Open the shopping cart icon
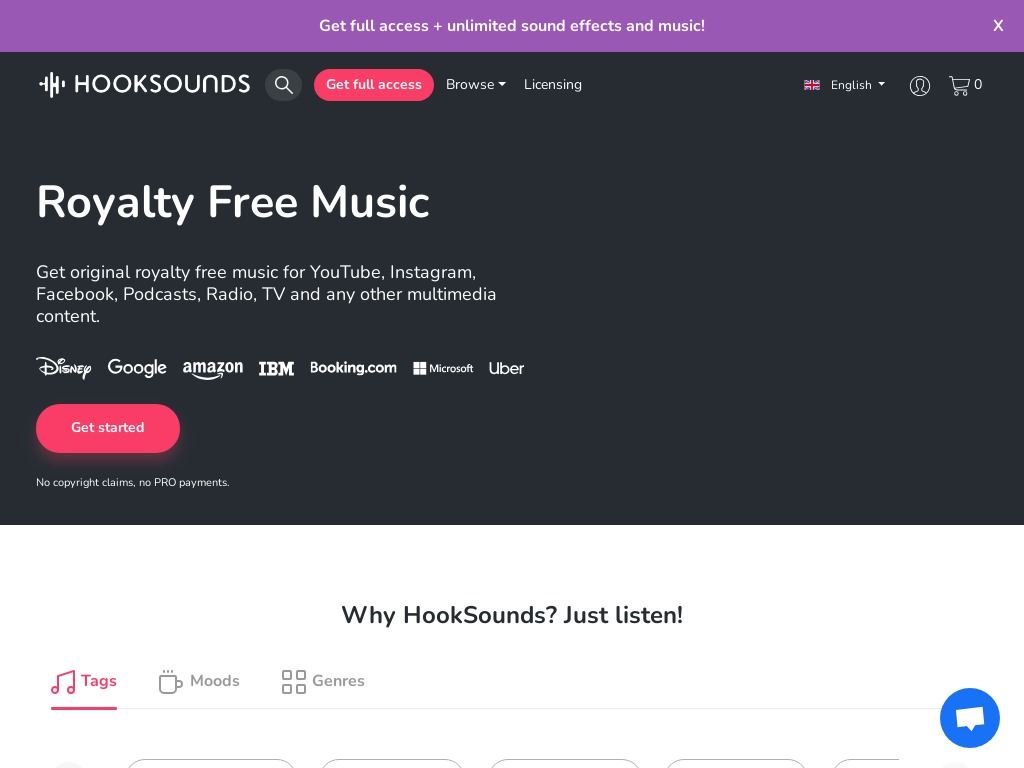 point(959,86)
